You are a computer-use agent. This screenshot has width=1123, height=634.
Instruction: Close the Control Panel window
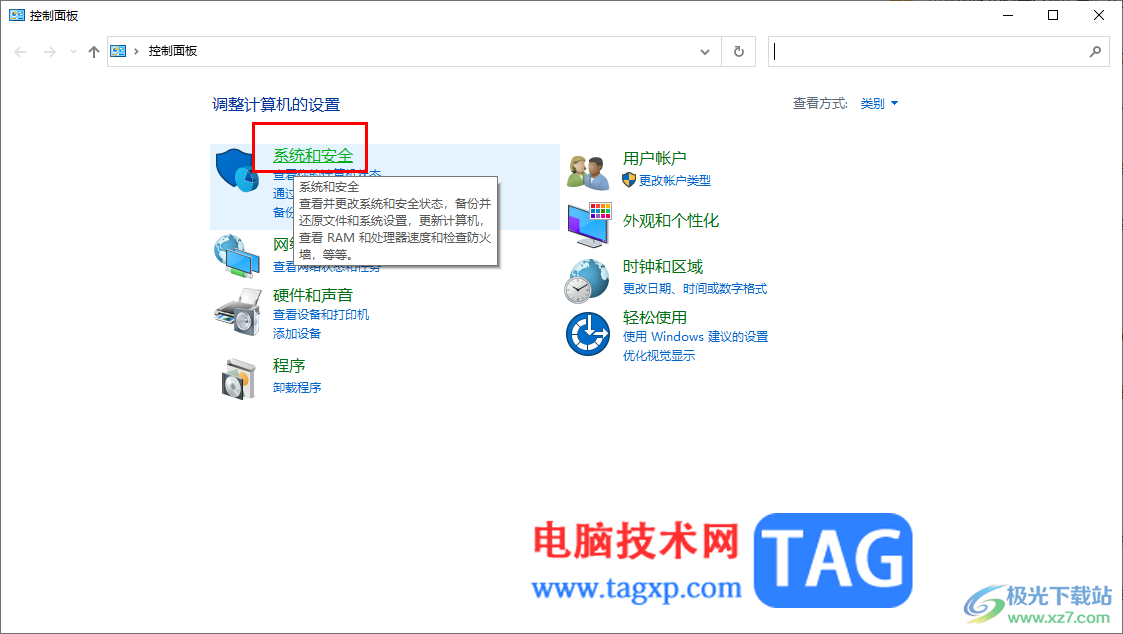point(1099,15)
